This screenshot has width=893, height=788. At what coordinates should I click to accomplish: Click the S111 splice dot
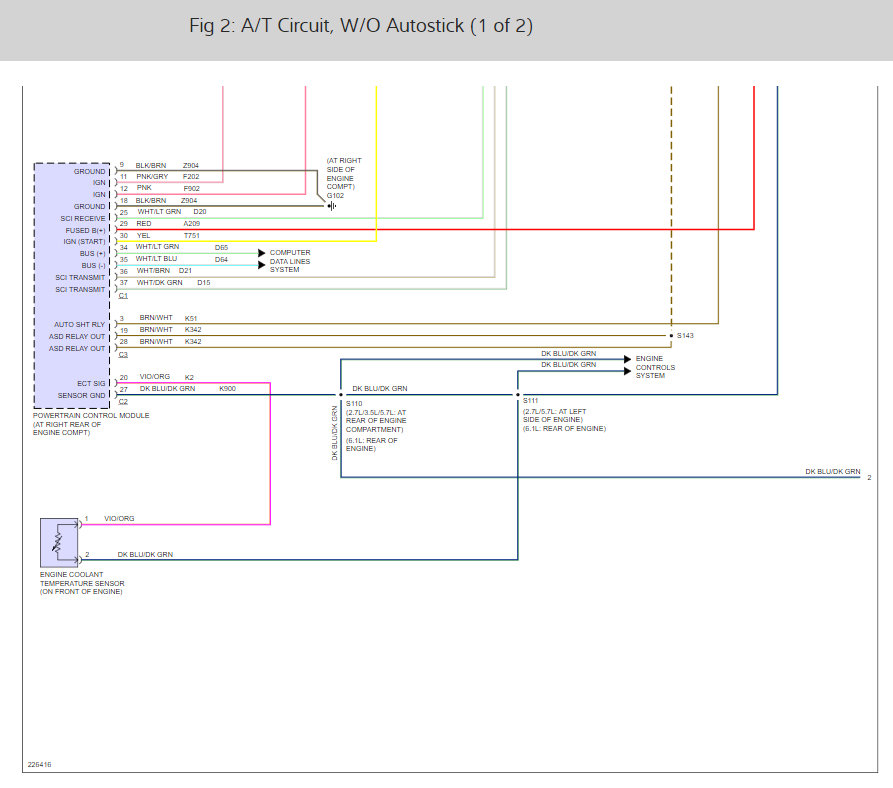pyautogui.click(x=517, y=395)
